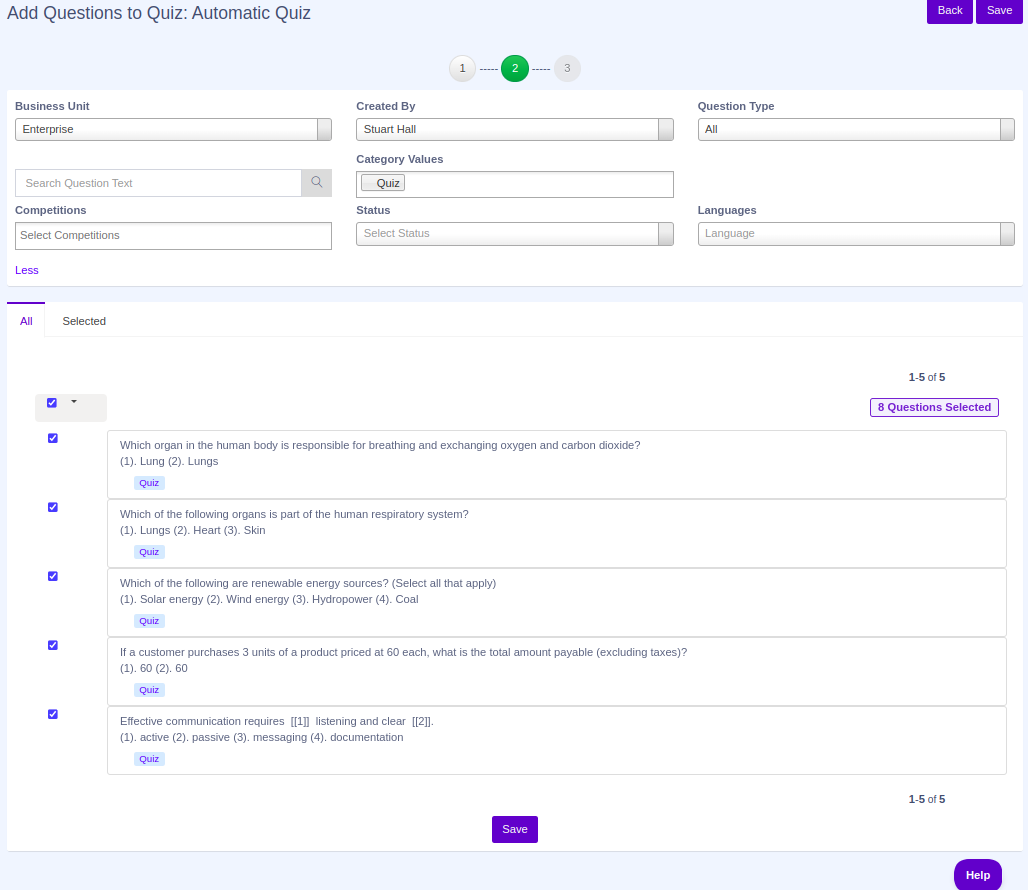The image size is (1028, 890).
Task: Click the Quiz tag on purchases question
Action: (149, 689)
